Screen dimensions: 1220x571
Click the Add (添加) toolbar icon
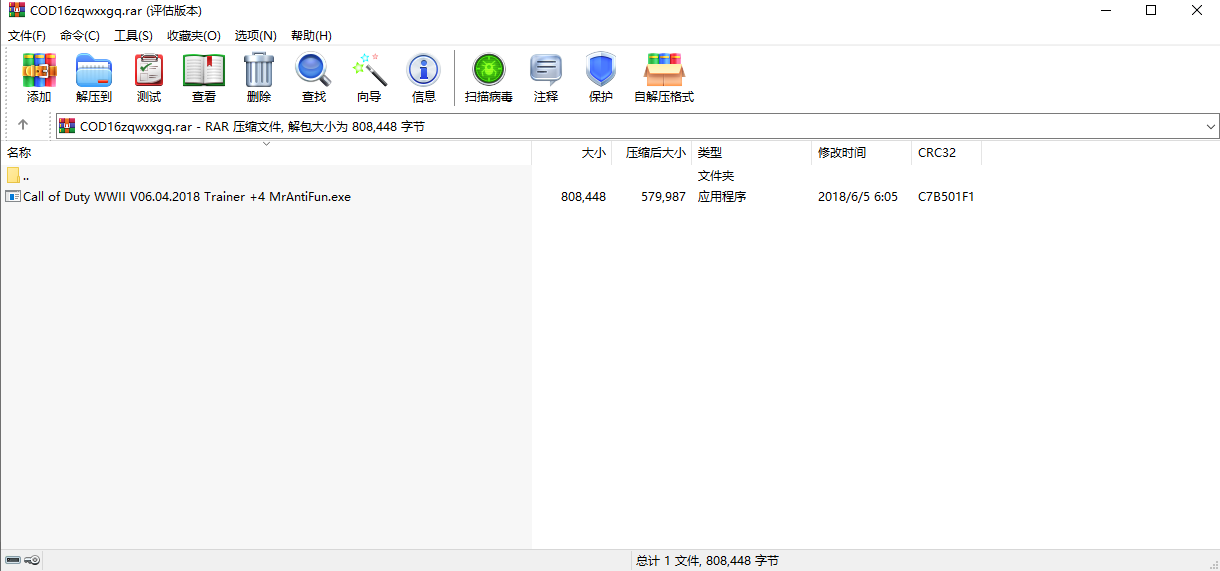[x=39, y=78]
